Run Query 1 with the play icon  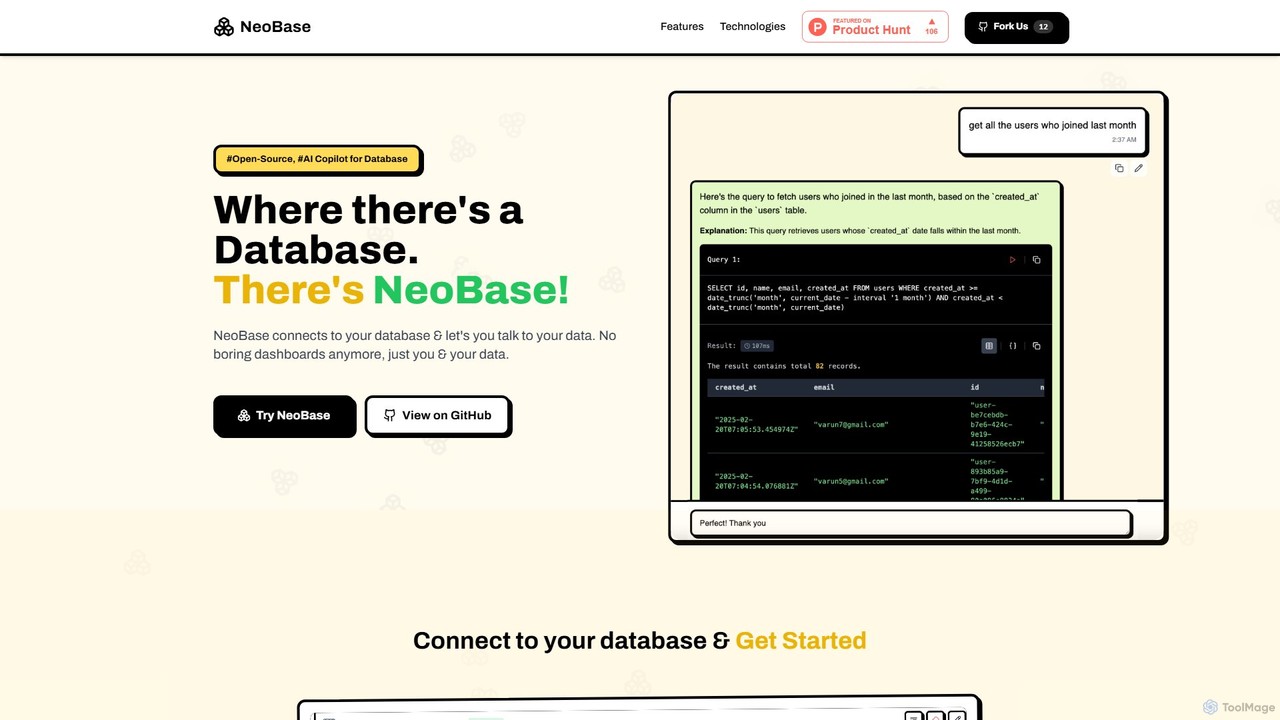pos(1012,260)
